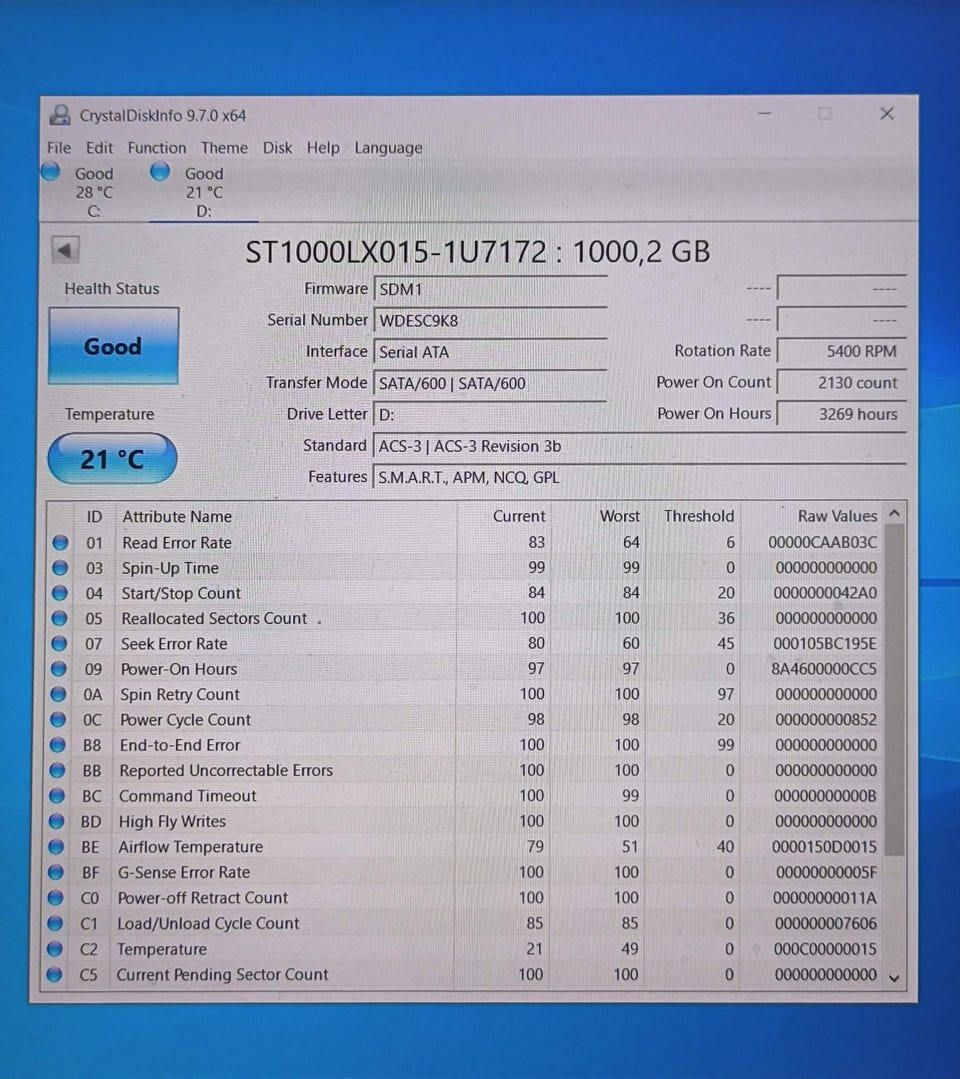Click the status icon of High Fly Writes row

[56, 822]
